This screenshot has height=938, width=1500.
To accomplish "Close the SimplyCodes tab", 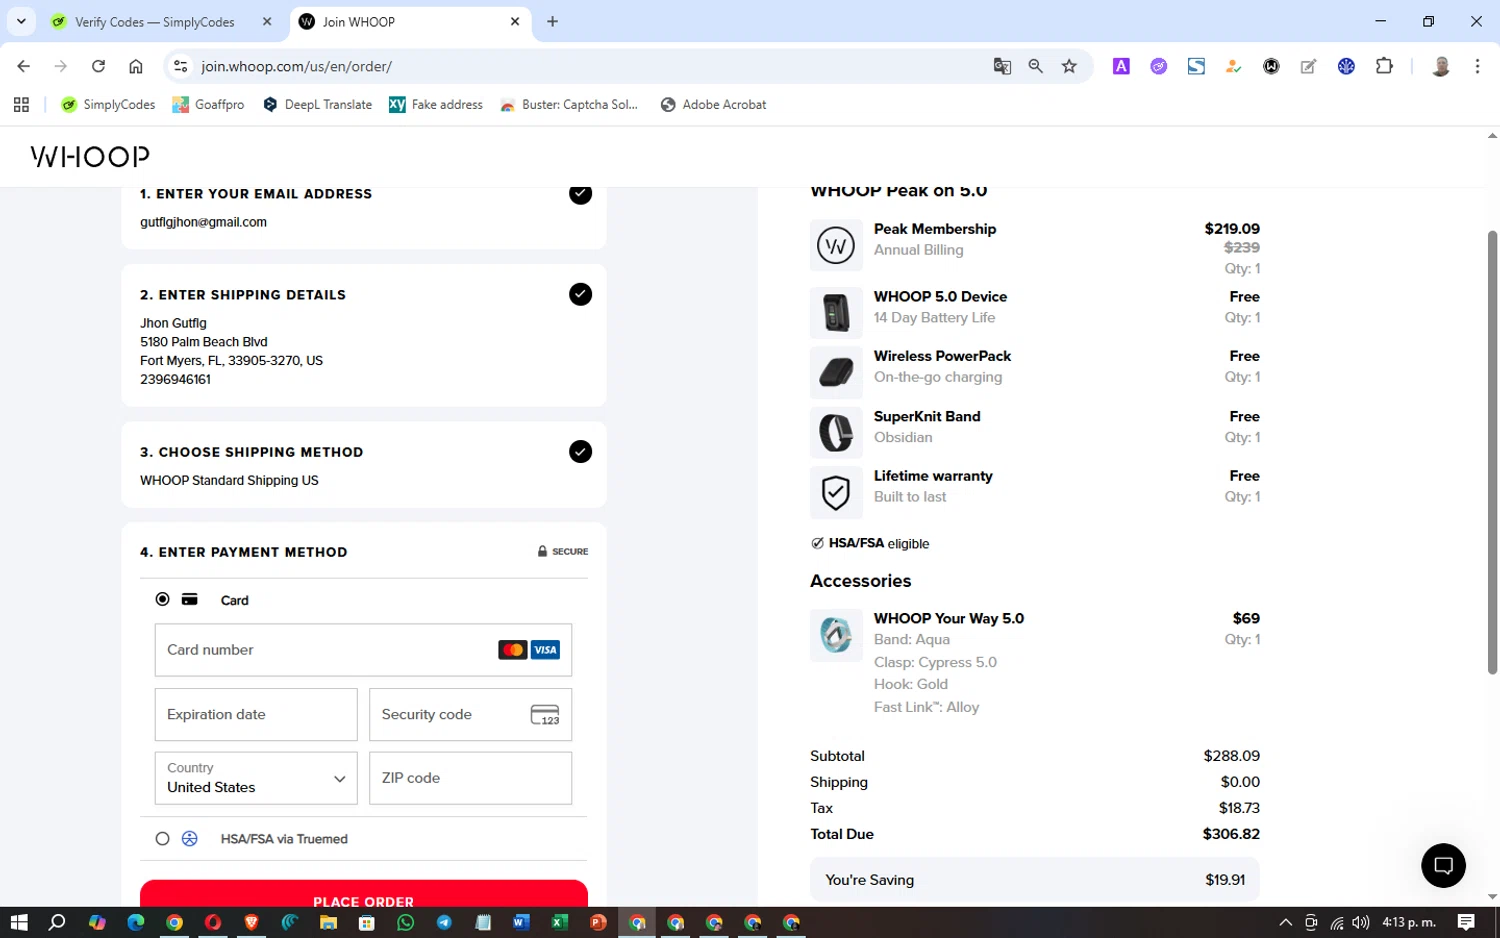I will [267, 21].
